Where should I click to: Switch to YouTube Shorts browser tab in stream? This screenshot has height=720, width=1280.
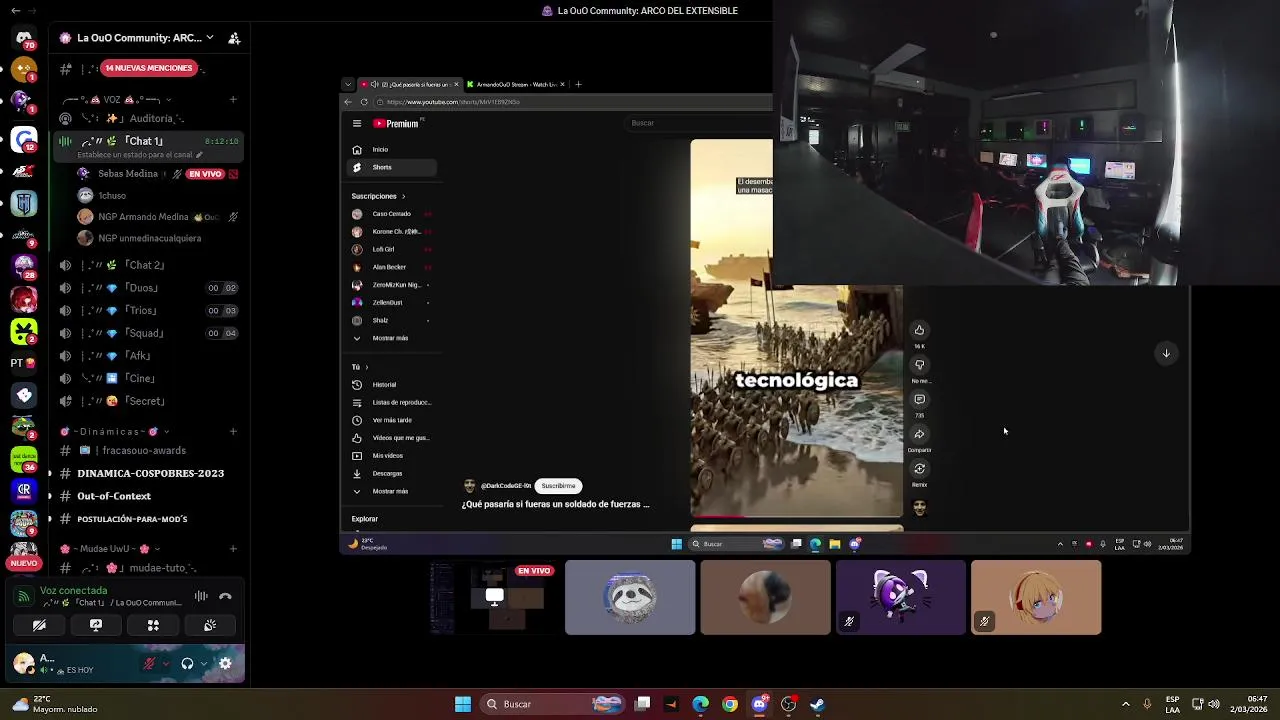[x=410, y=84]
